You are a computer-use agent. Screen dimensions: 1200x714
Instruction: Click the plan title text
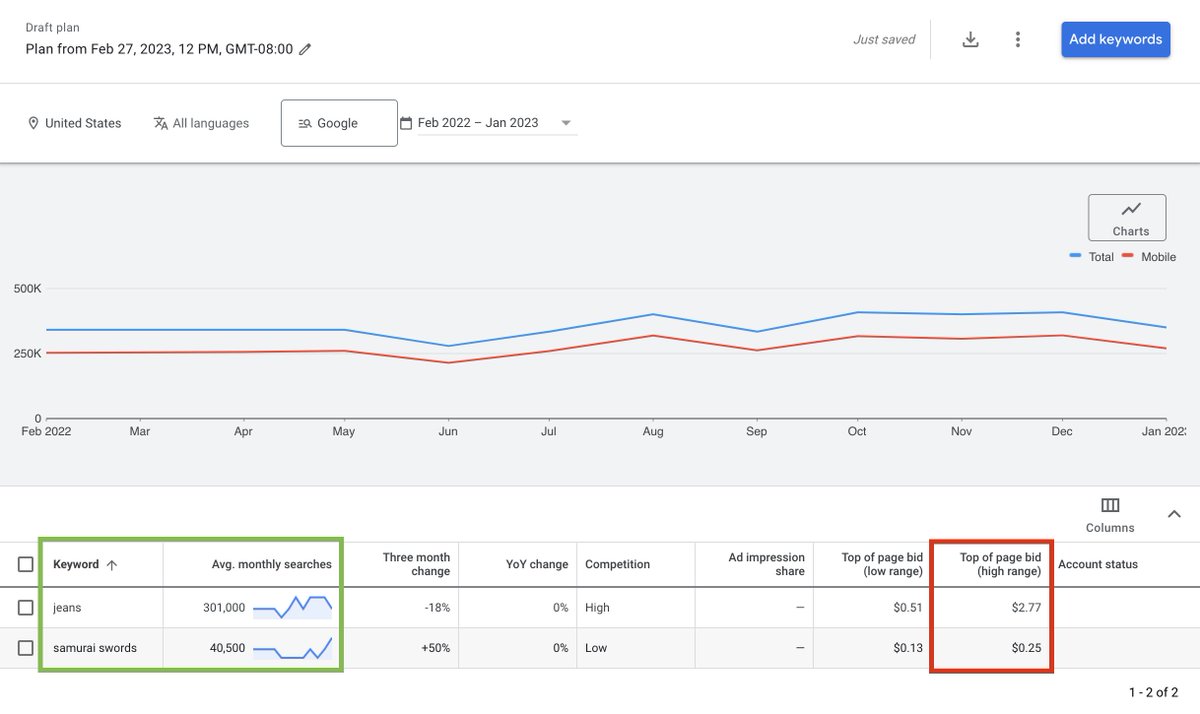point(160,49)
